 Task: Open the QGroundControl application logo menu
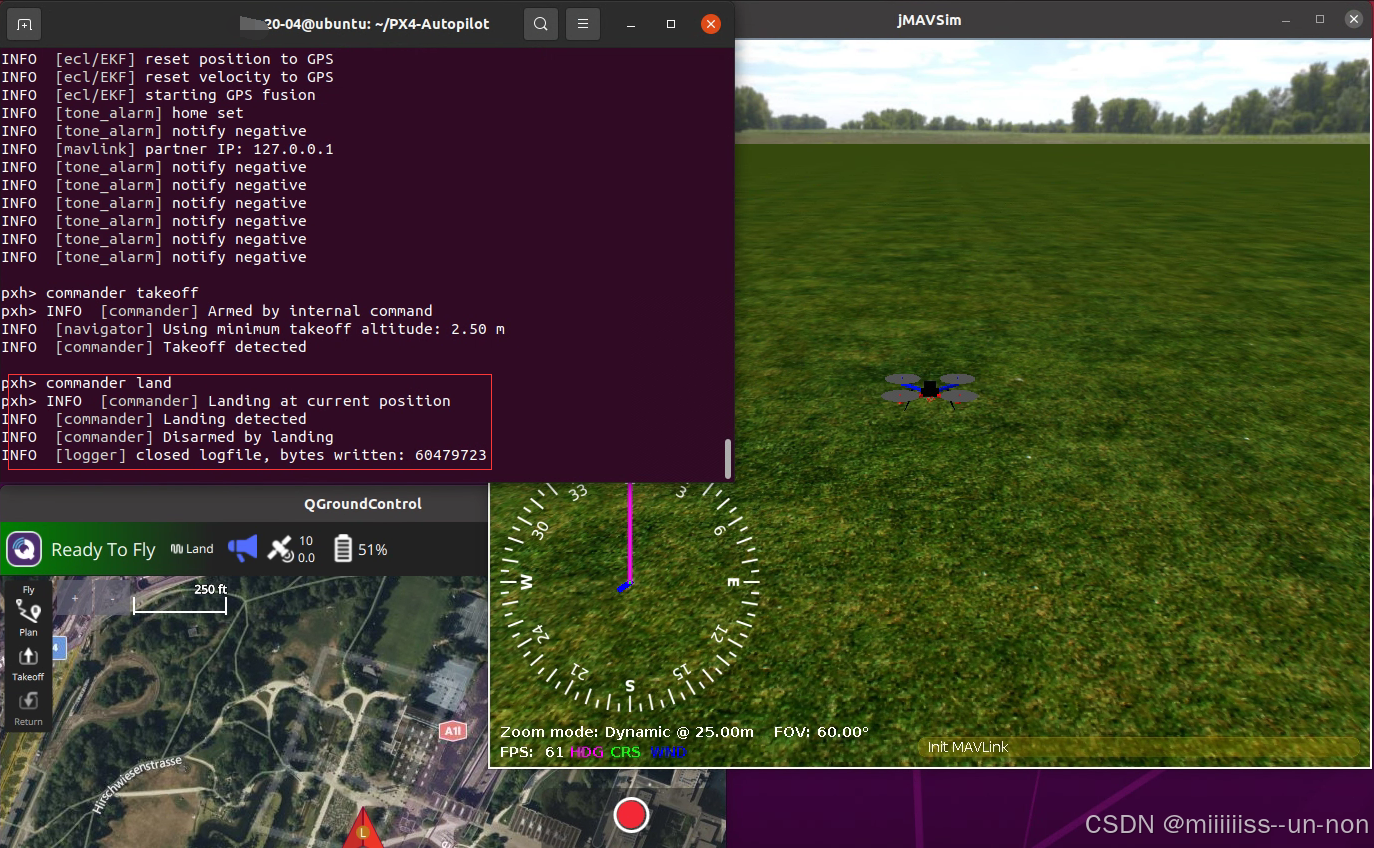tap(24, 549)
